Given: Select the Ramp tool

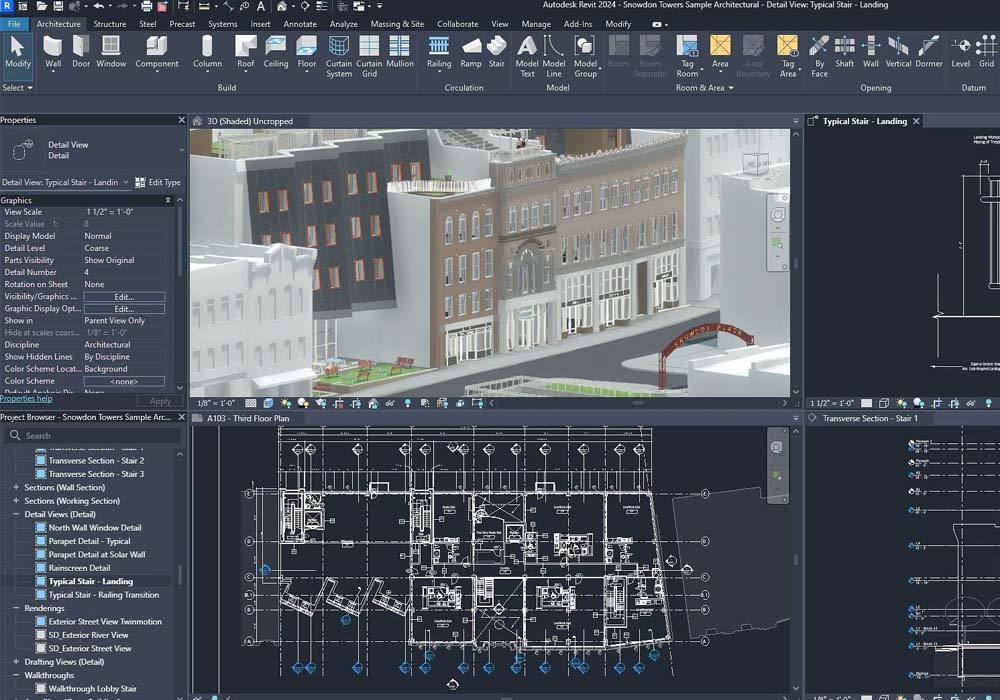Looking at the screenshot, I should point(471,52).
